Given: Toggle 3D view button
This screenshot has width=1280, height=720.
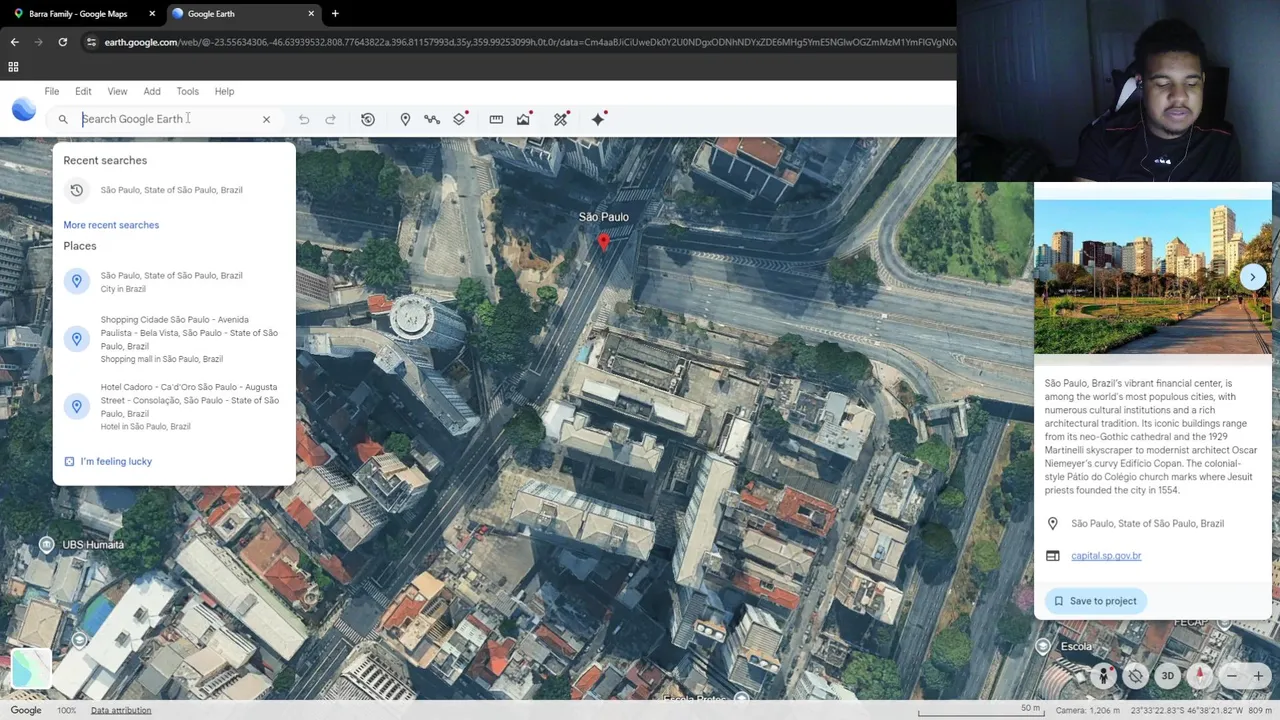Looking at the screenshot, I should [1167, 676].
